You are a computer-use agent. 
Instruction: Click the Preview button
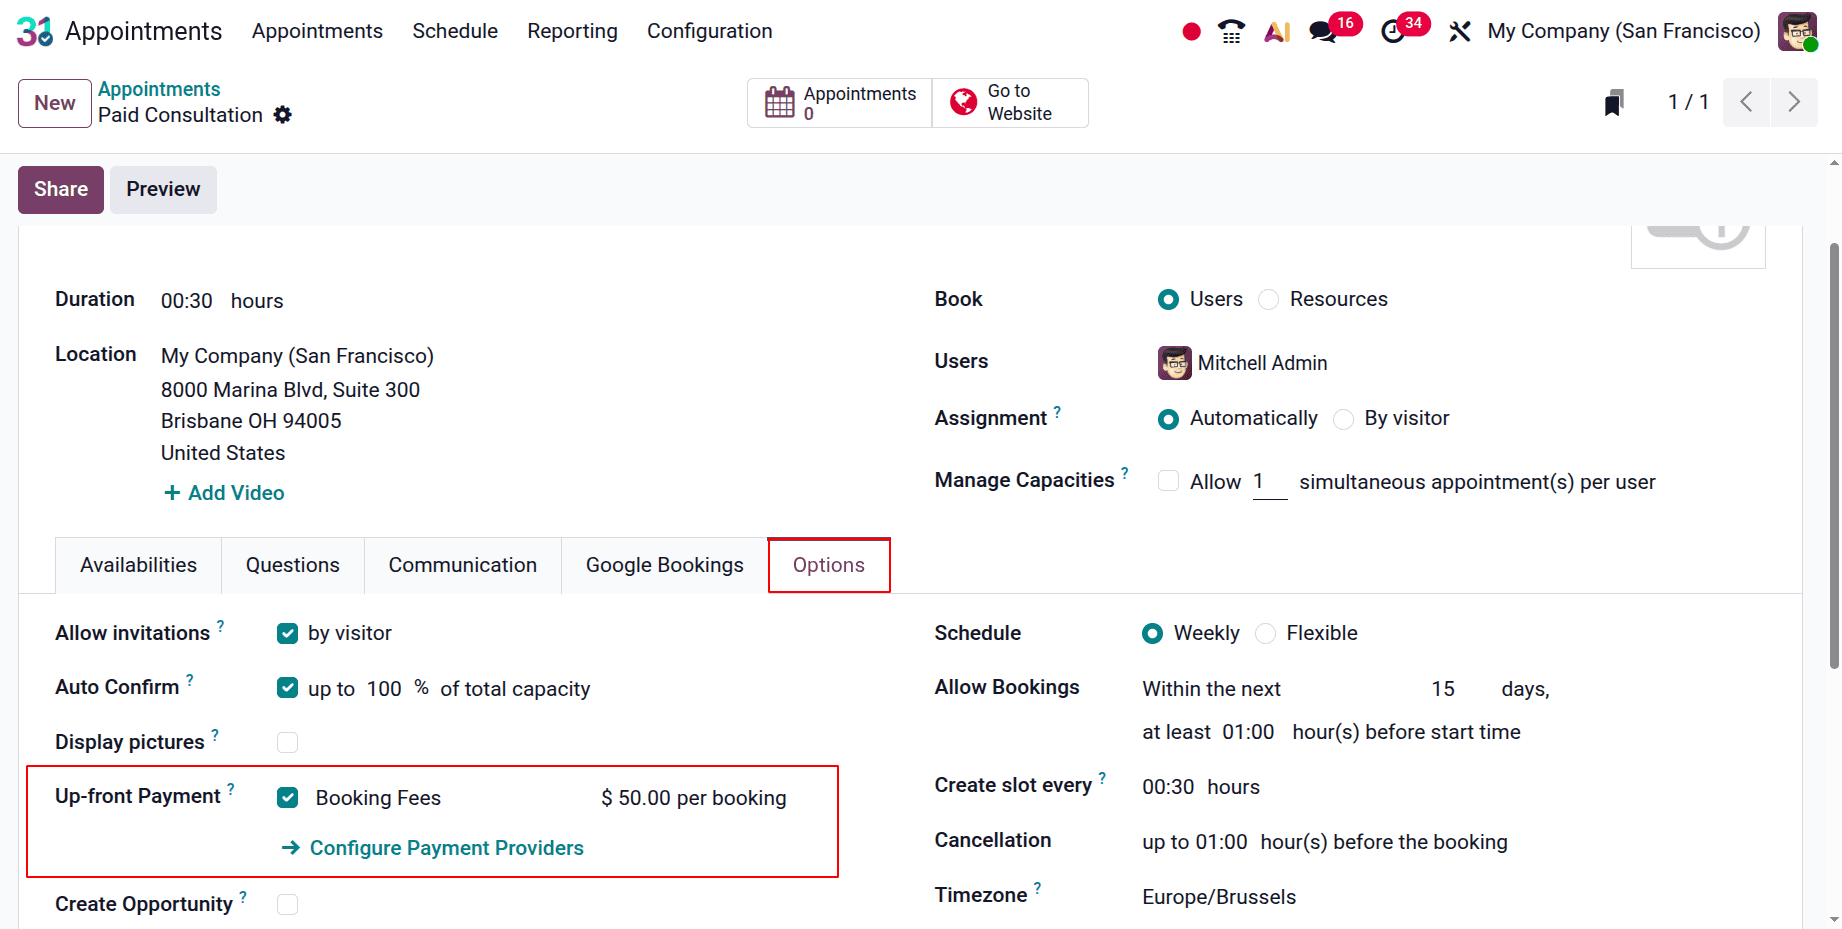coord(163,190)
